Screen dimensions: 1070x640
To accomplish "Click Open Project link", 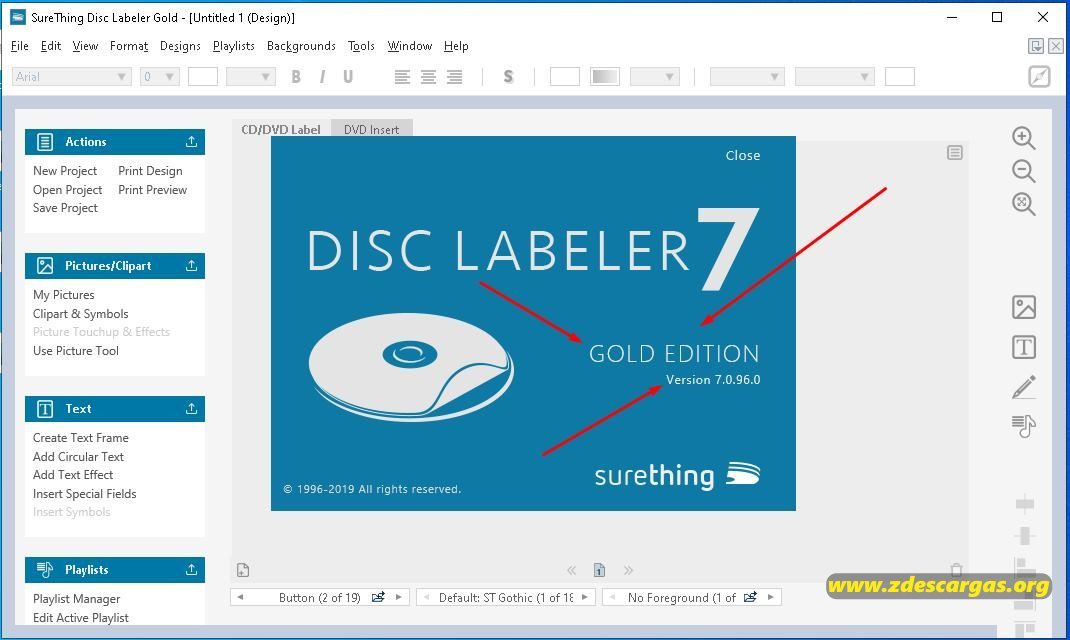I will pos(68,190).
